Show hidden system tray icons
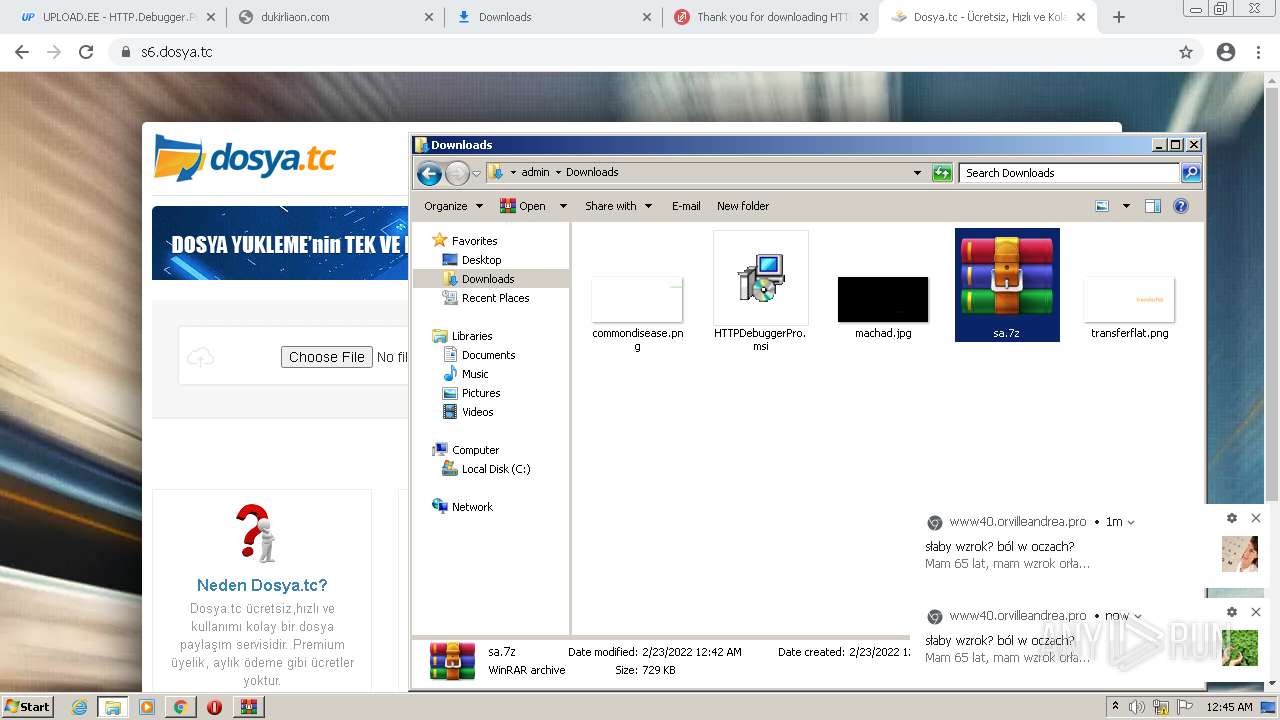1280x720 pixels. [x=1116, y=706]
